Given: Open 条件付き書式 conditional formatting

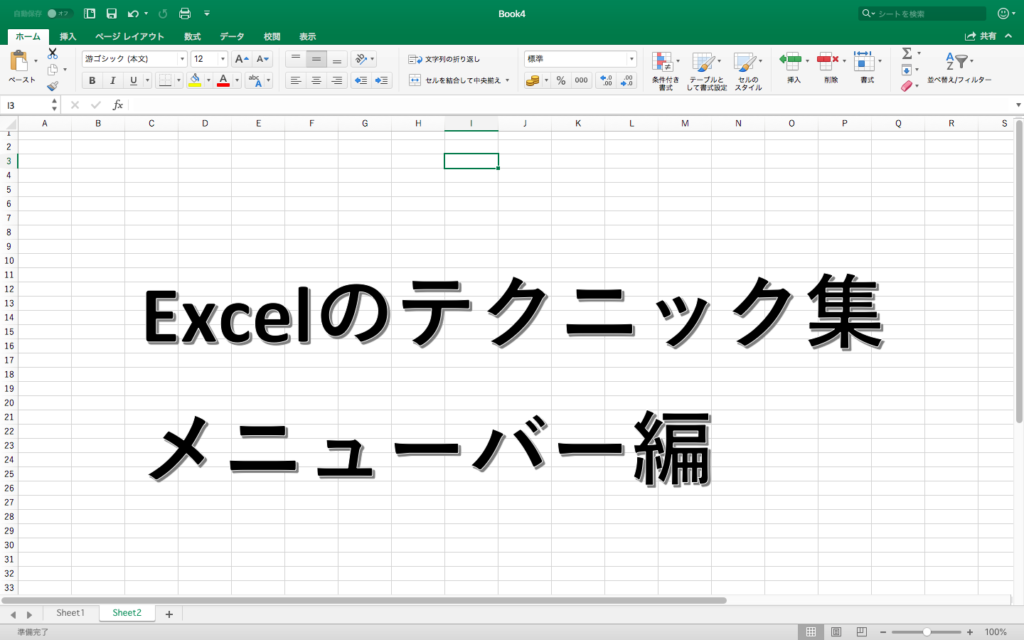Looking at the screenshot, I should (665, 71).
